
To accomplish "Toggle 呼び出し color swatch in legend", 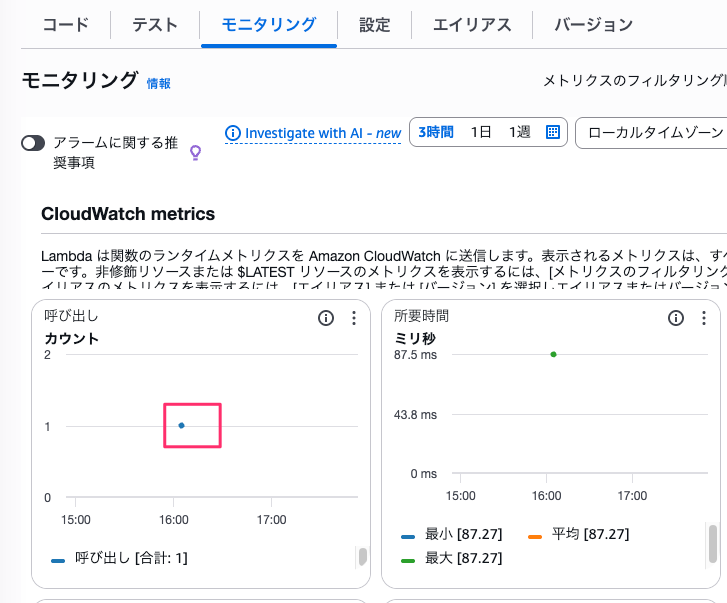I will 58,559.
